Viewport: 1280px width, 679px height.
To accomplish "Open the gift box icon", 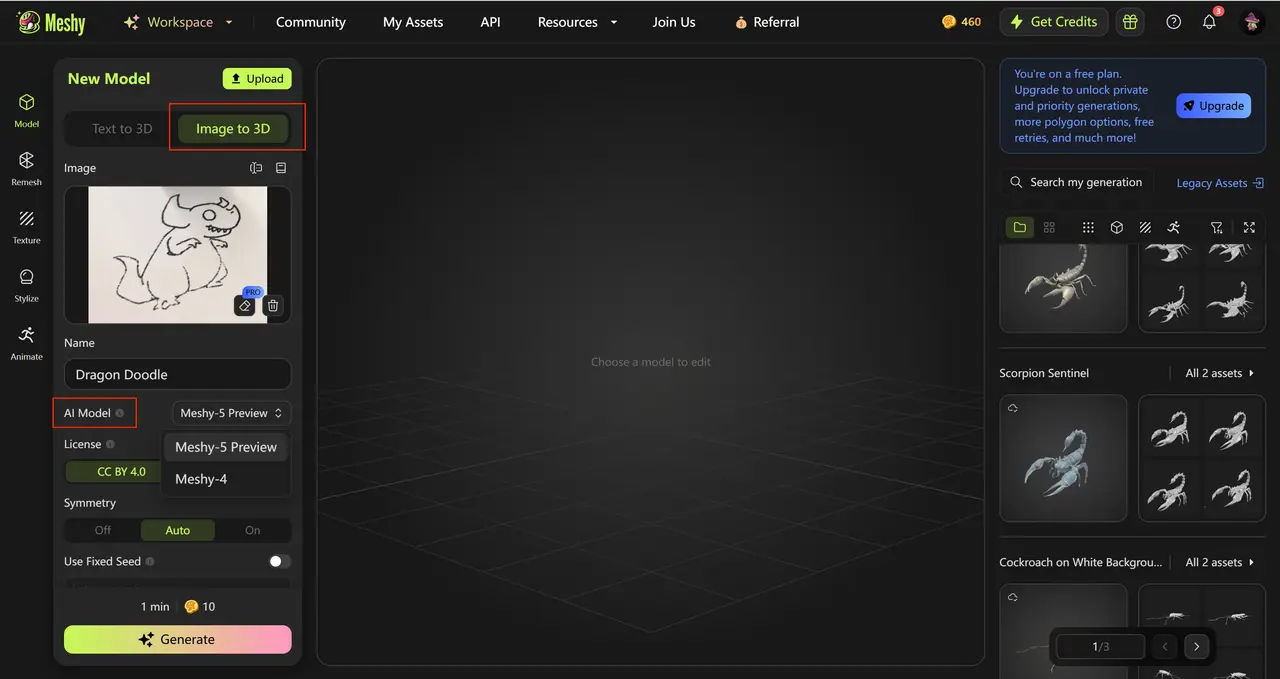I will point(1130,22).
